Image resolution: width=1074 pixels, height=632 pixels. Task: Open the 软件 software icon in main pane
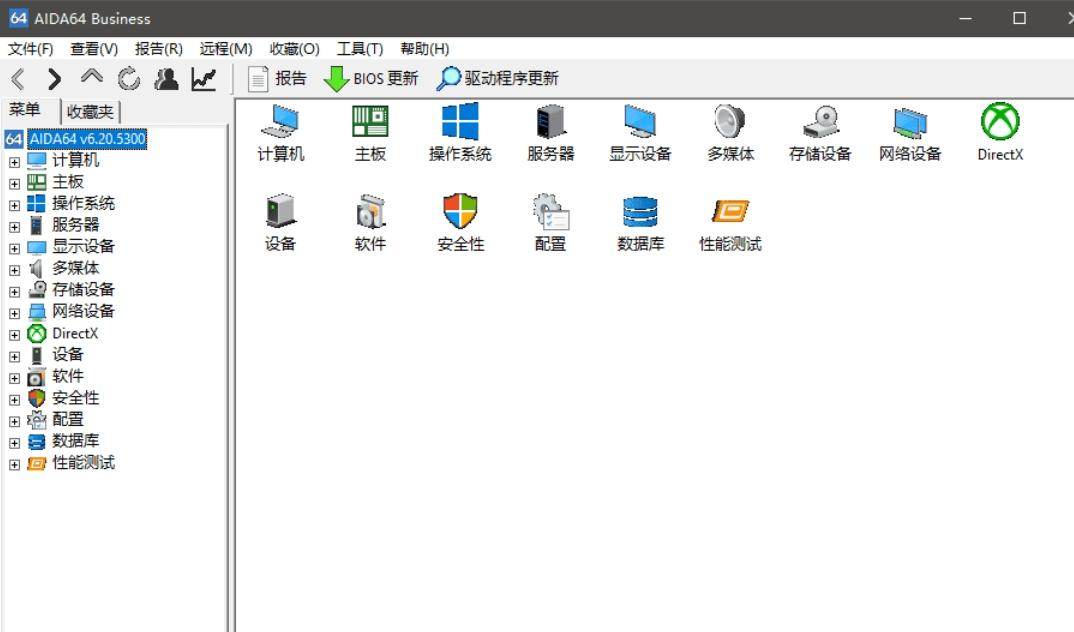370,223
